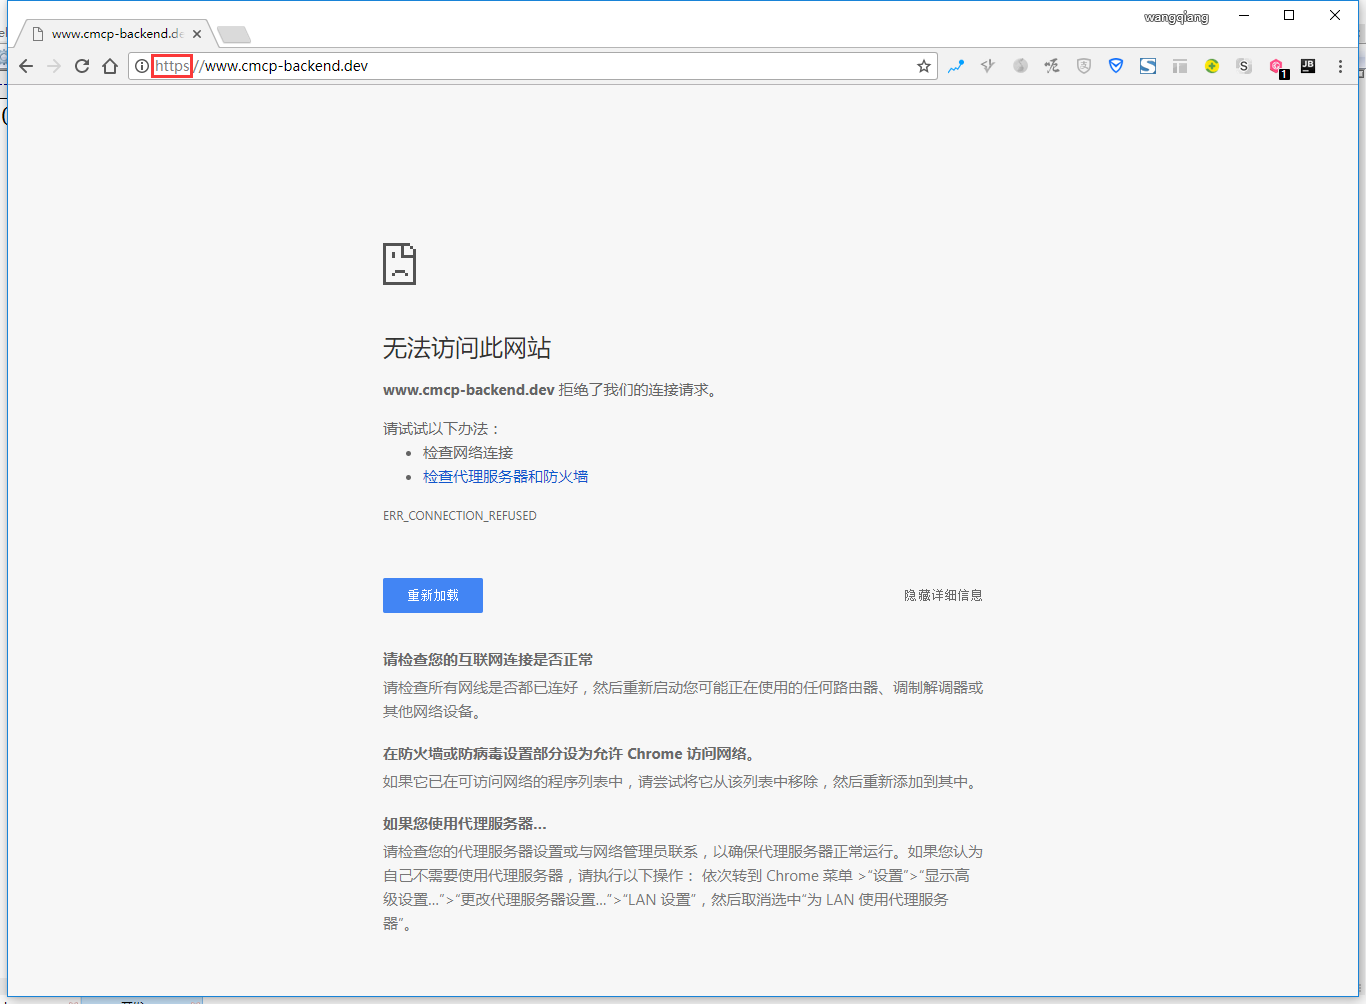View site information icon in address bar
The width and height of the screenshot is (1366, 1004).
click(142, 66)
